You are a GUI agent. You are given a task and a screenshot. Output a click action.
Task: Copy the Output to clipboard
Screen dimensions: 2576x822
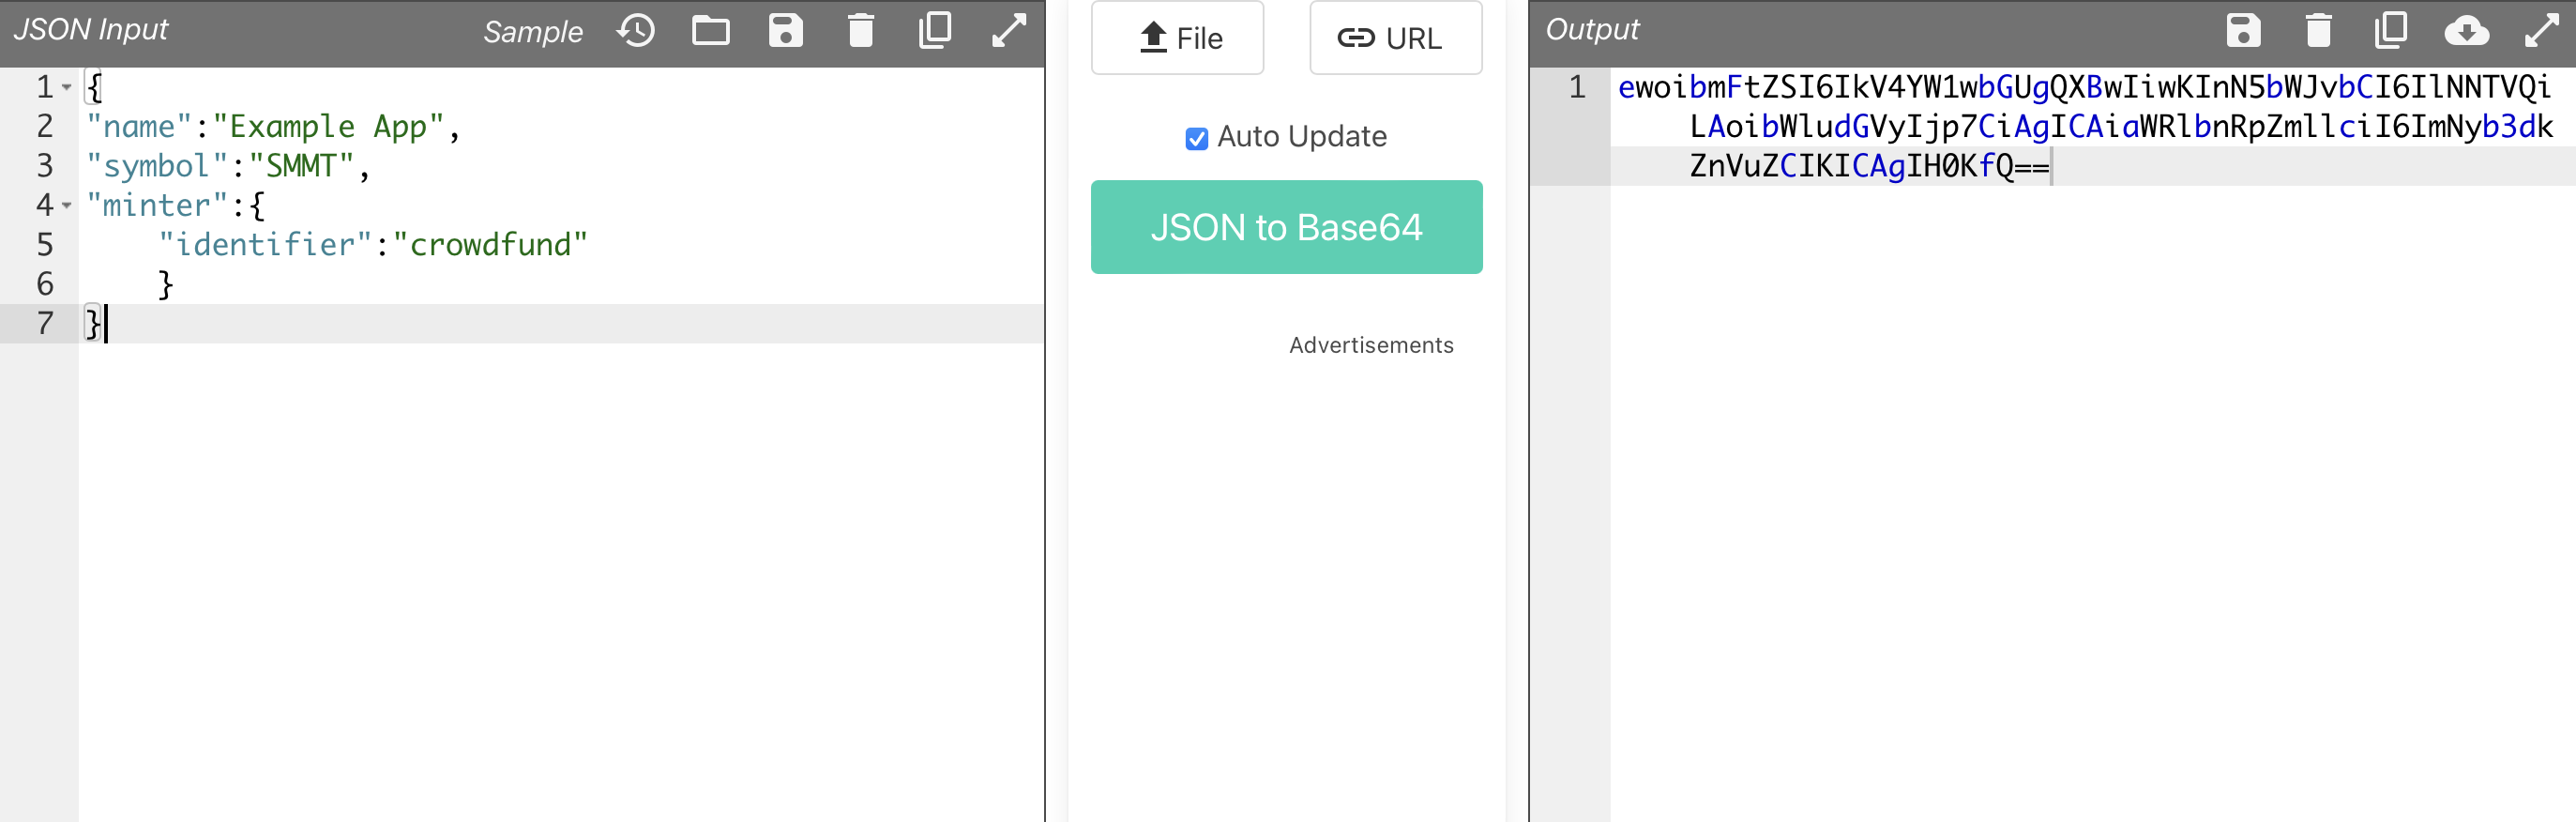[2391, 31]
